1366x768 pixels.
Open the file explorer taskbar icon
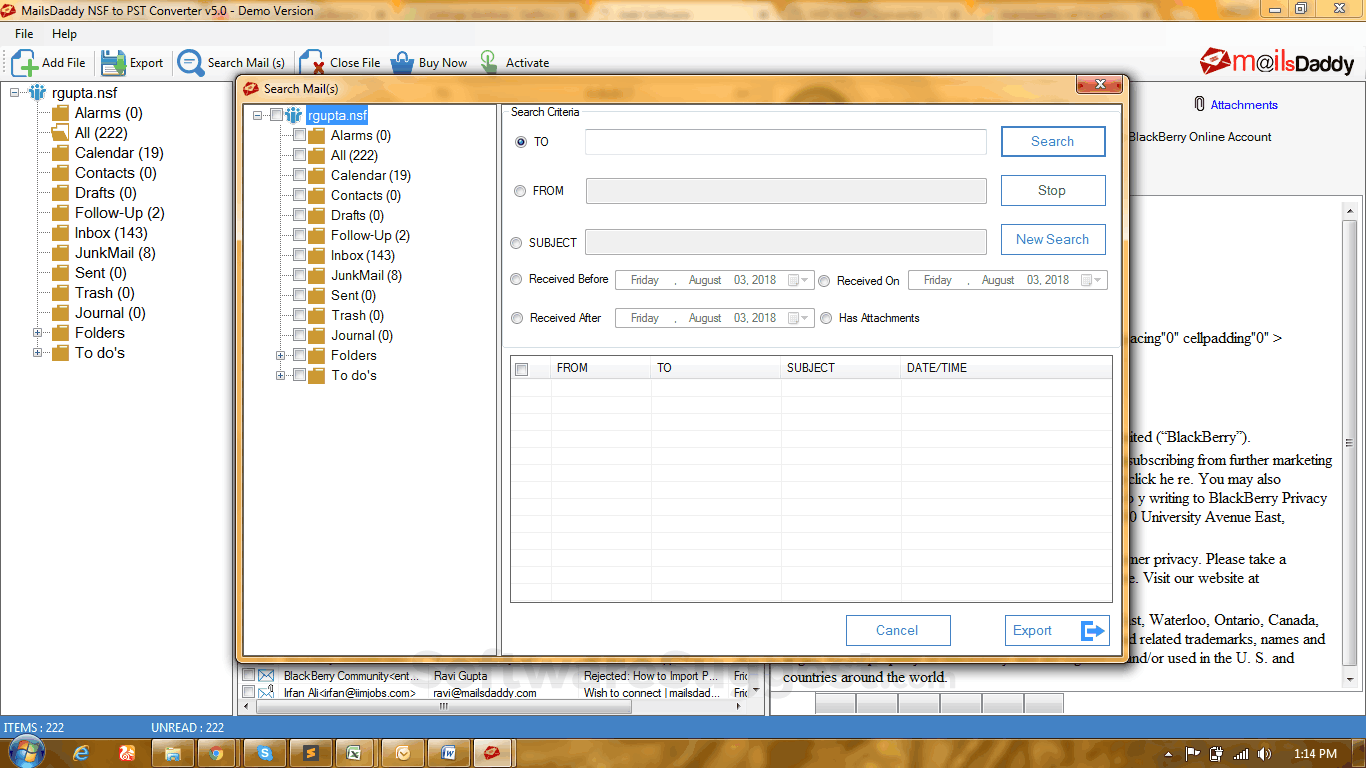(172, 753)
